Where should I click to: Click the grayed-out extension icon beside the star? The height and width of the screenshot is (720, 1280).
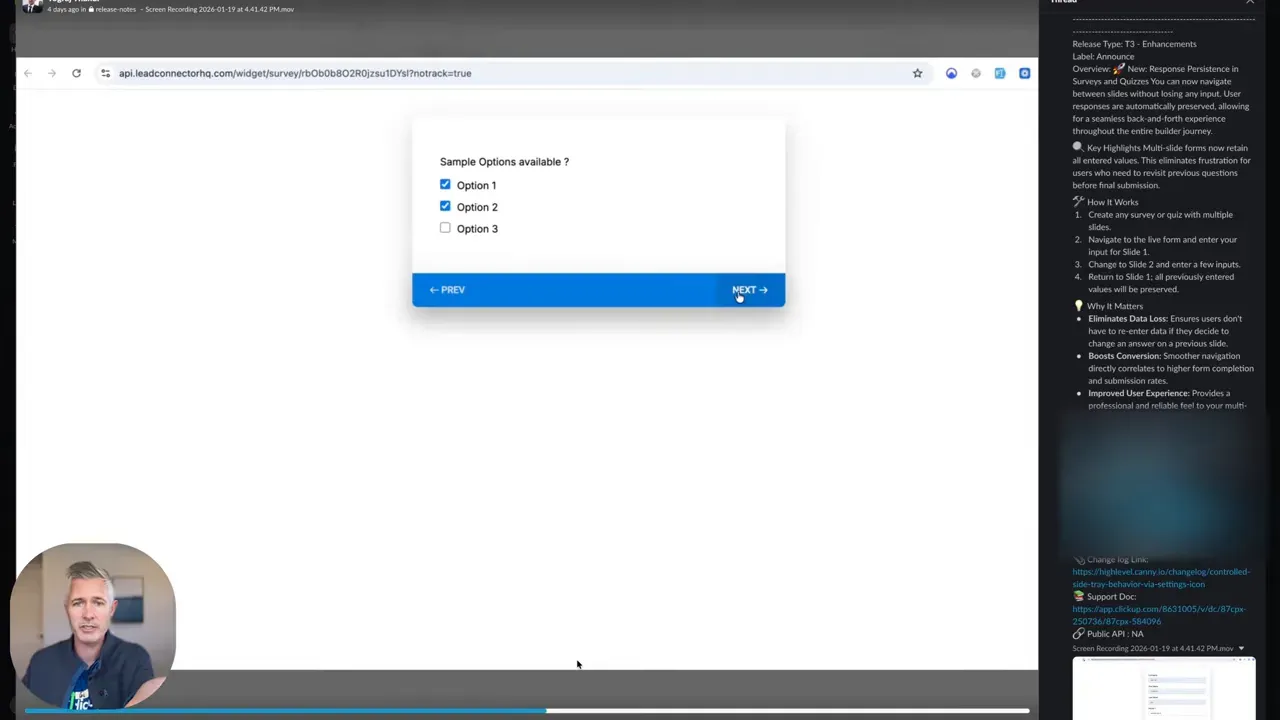pos(976,73)
